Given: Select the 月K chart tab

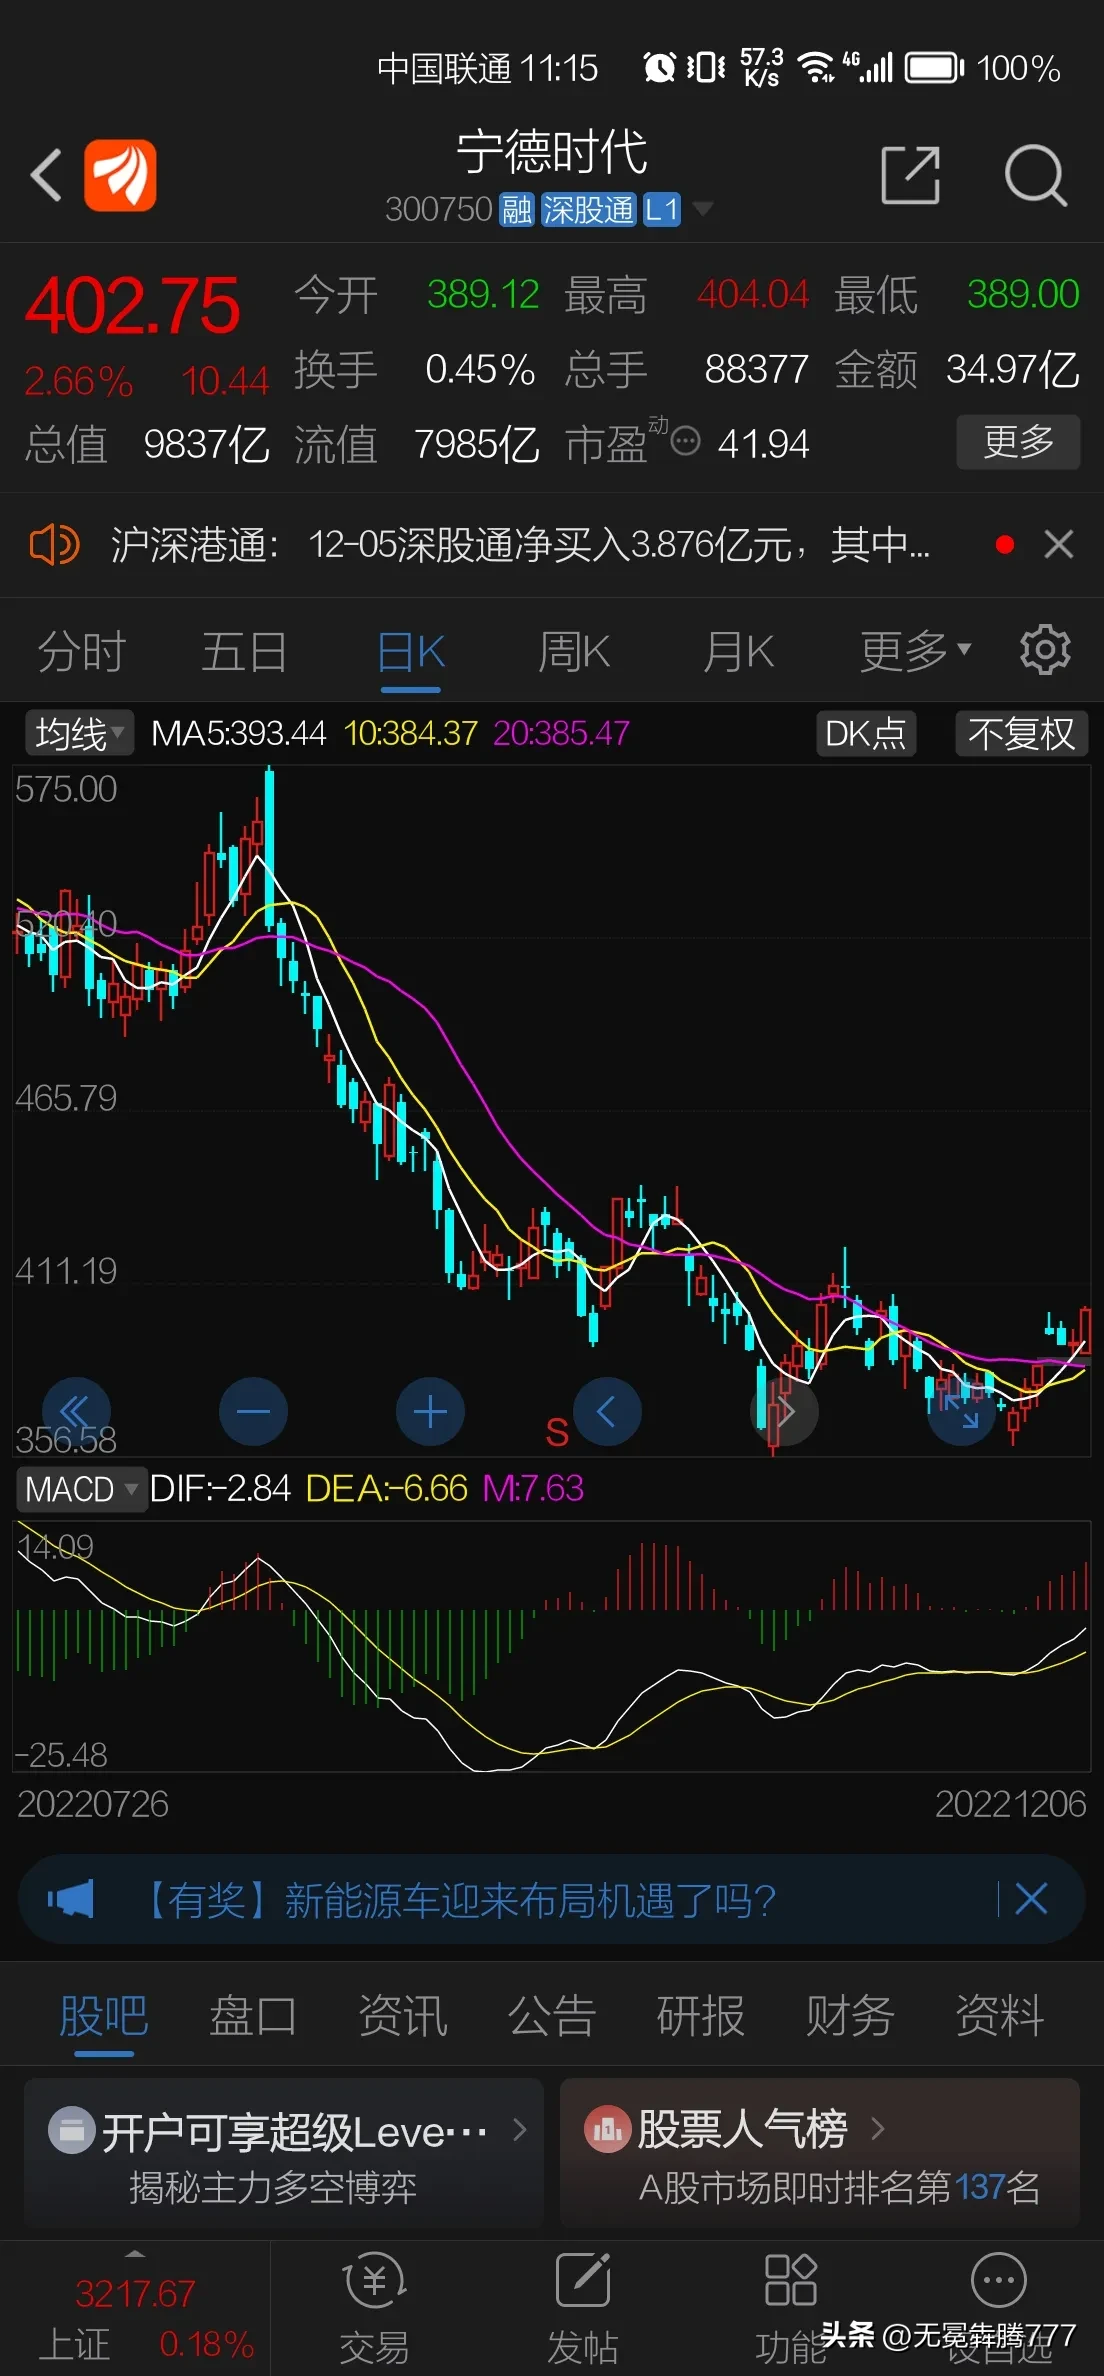Looking at the screenshot, I should tap(738, 653).
